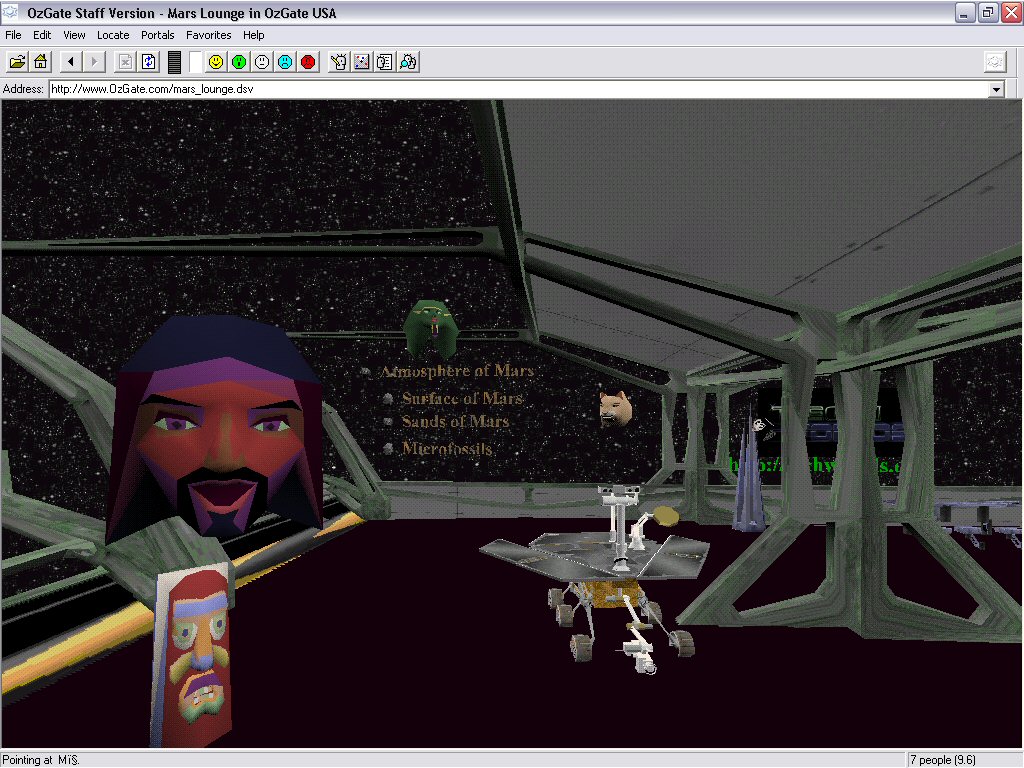
Task: Expand the Address bar dropdown arrow
Action: click(x=995, y=89)
